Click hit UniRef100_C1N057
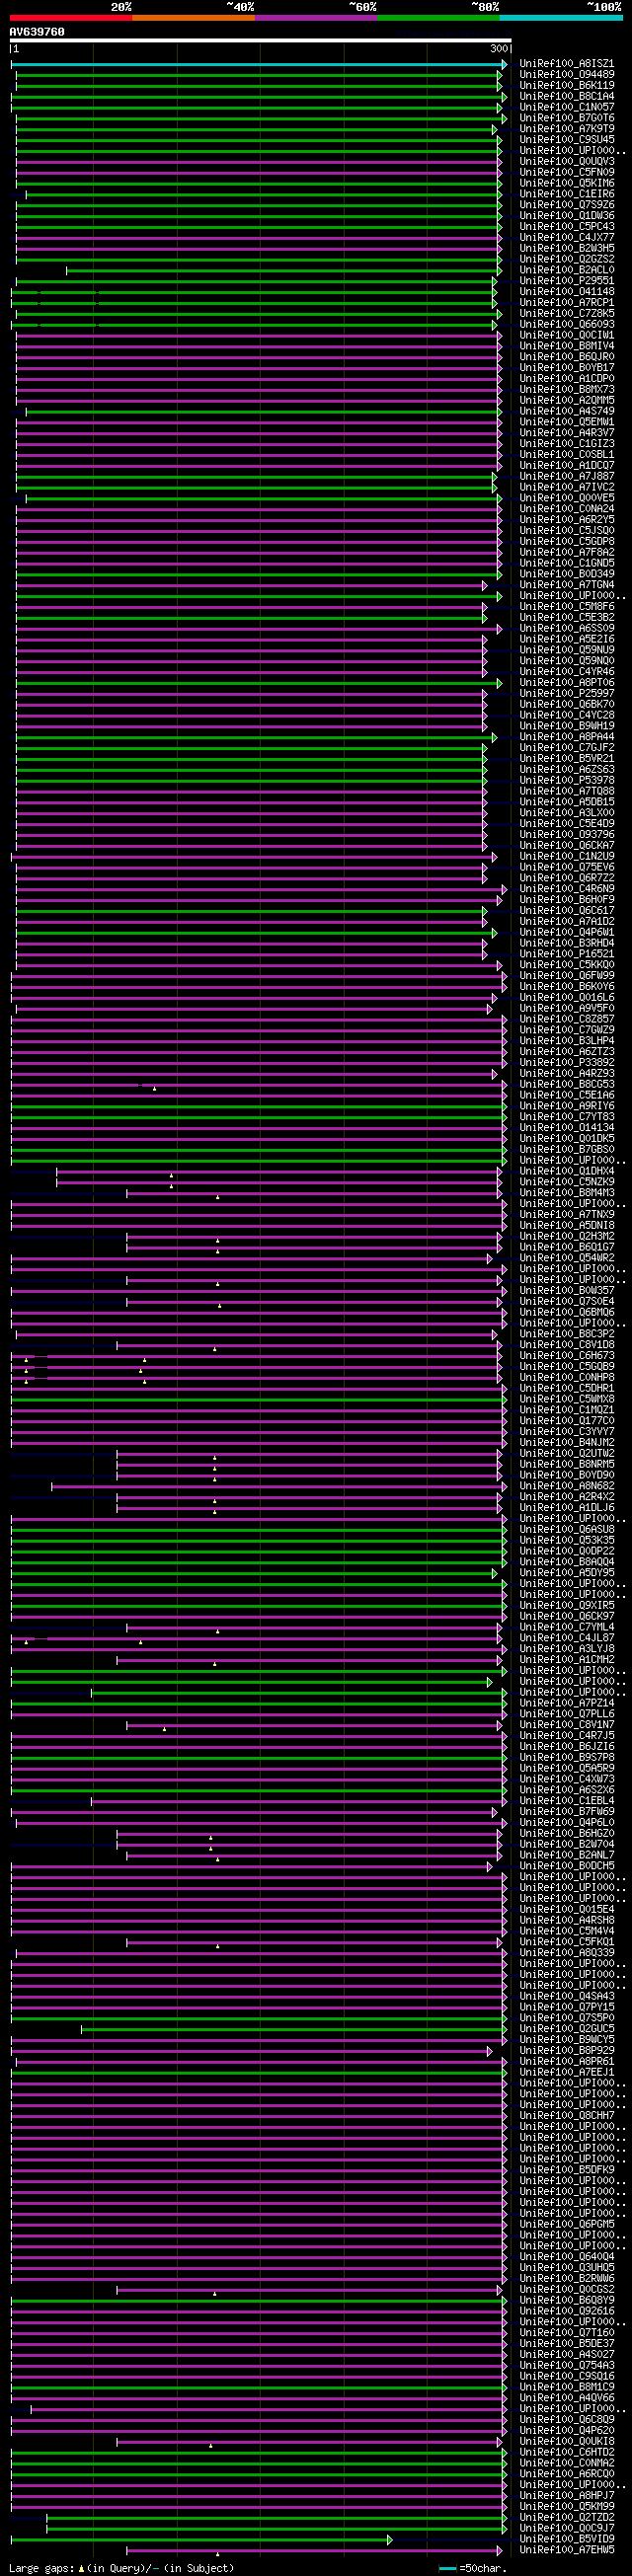This screenshot has height=2576, width=632. pyautogui.click(x=567, y=107)
